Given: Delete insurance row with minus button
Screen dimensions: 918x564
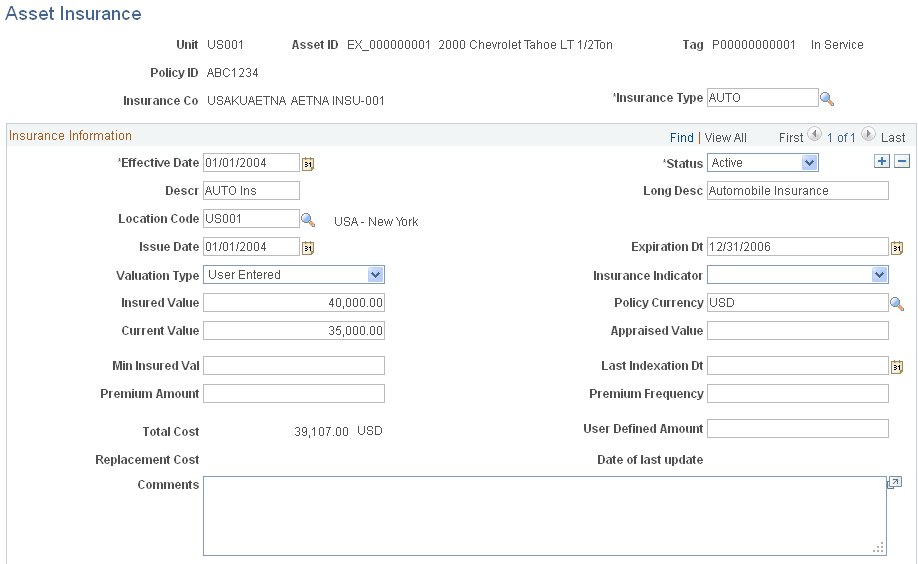Looking at the screenshot, I should [902, 161].
